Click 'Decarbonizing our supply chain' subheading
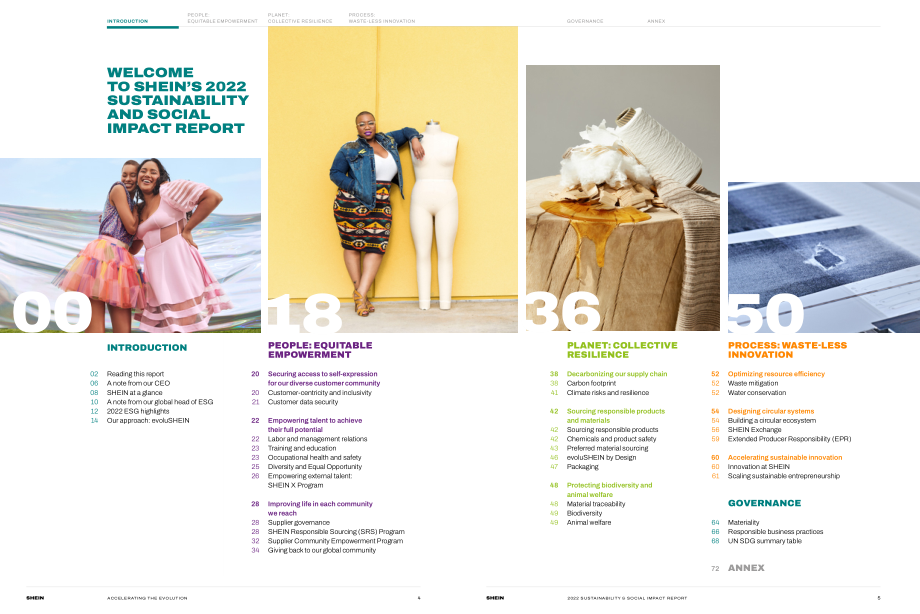The image size is (920, 614). point(617,374)
